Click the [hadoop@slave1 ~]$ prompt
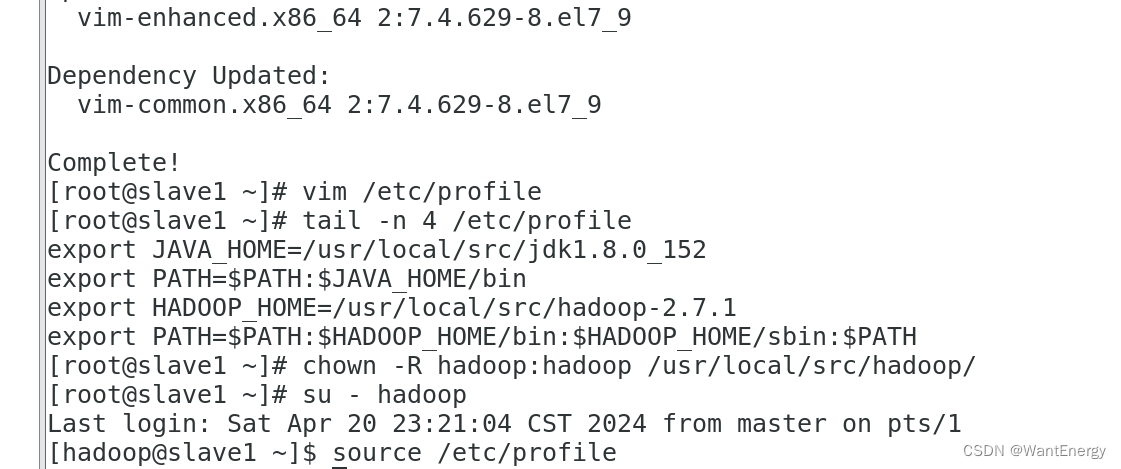This screenshot has height=469, width=1121. click(181, 453)
